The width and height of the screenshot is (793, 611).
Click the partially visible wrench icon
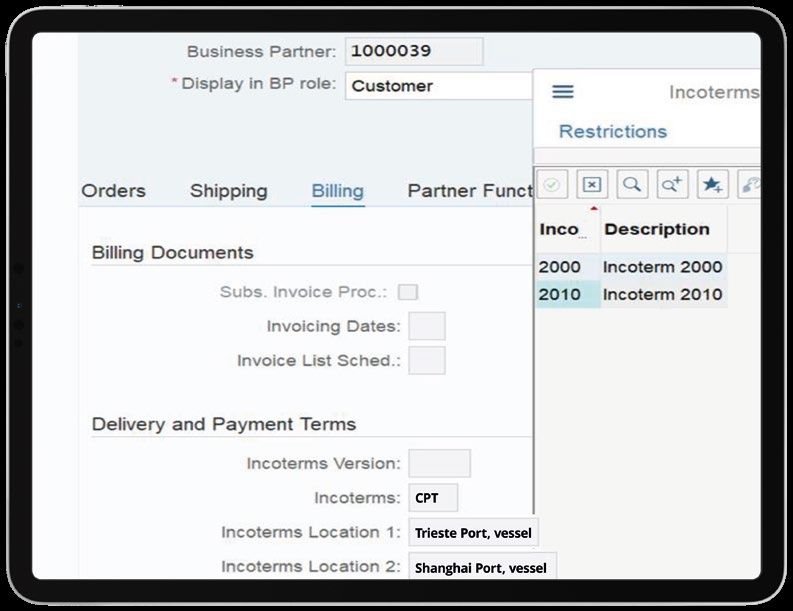tap(750, 184)
